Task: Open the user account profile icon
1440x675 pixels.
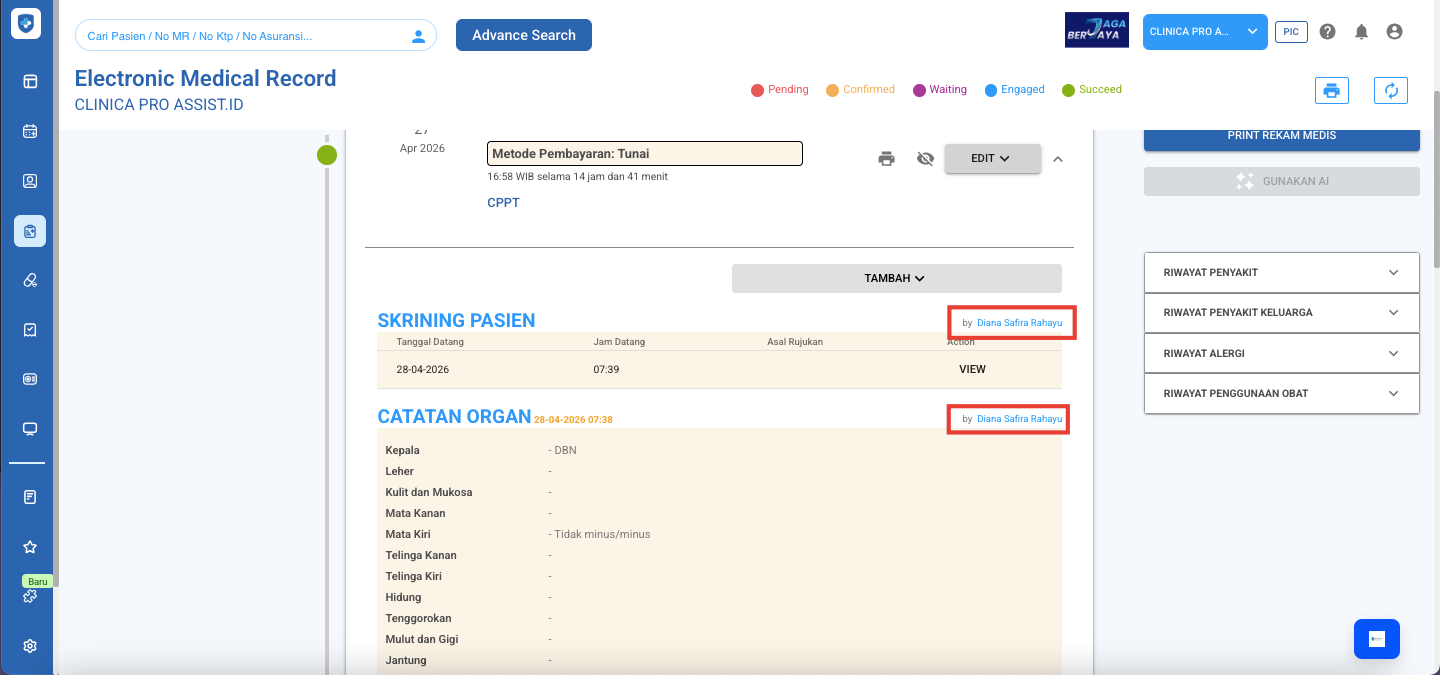Action: (1394, 32)
